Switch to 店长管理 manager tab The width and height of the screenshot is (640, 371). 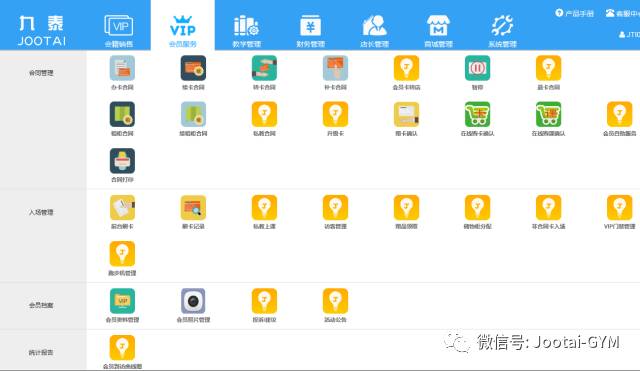pos(374,31)
